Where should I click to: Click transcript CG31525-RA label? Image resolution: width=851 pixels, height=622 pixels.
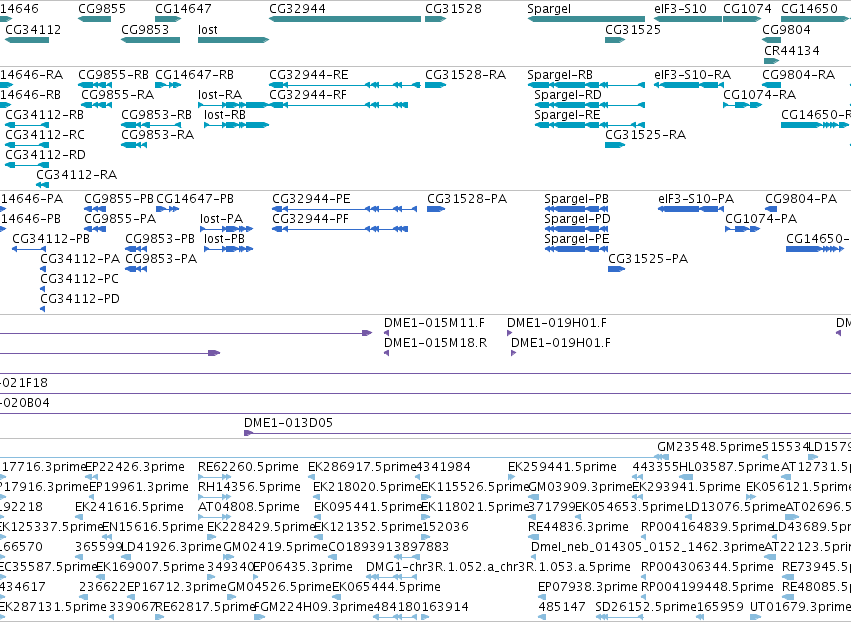point(645,135)
